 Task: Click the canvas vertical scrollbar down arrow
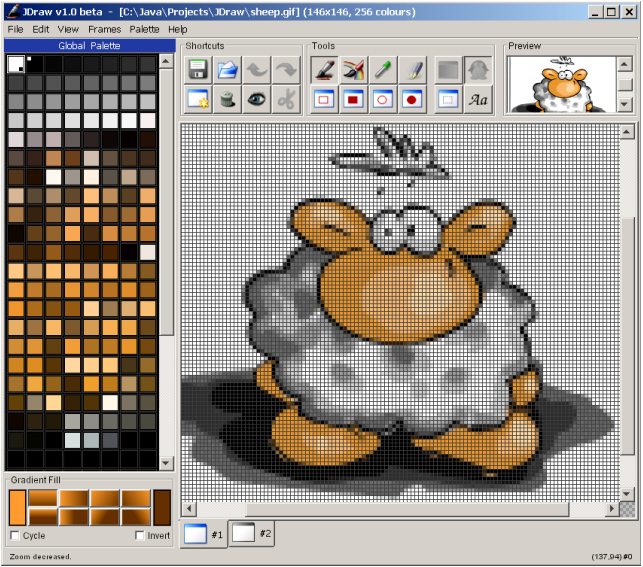click(x=626, y=494)
